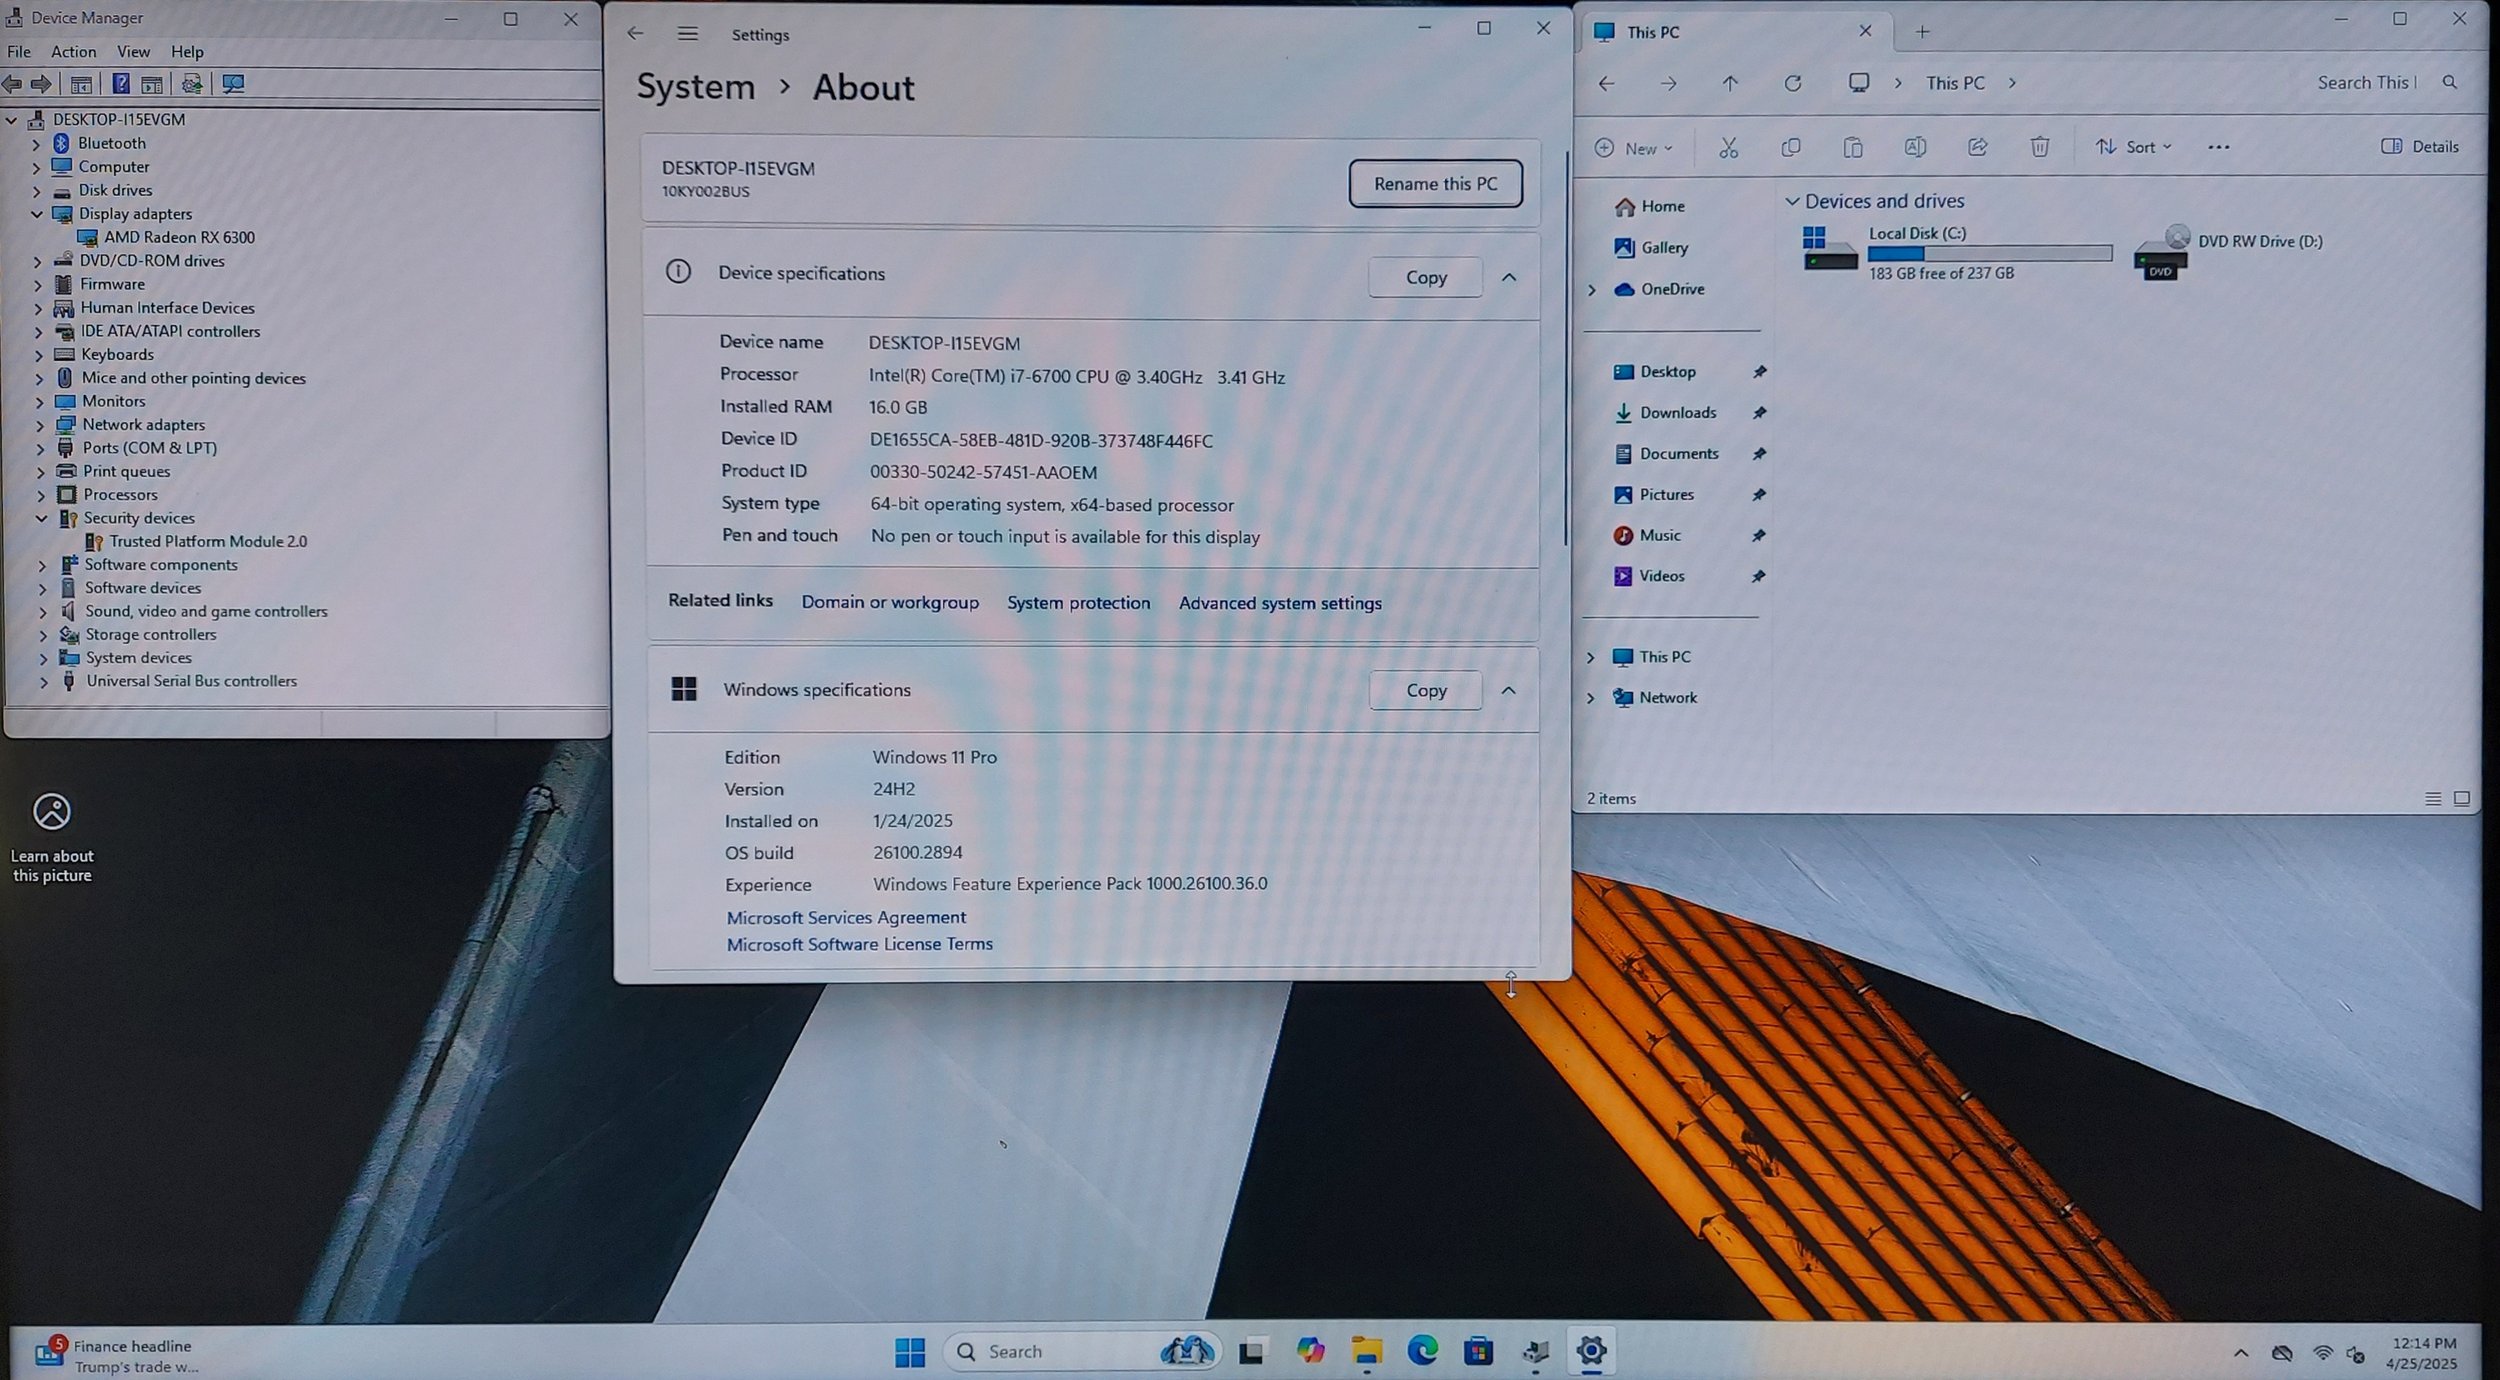The width and height of the screenshot is (2500, 1380).
Task: Copy the Windows specifications
Action: click(1425, 691)
